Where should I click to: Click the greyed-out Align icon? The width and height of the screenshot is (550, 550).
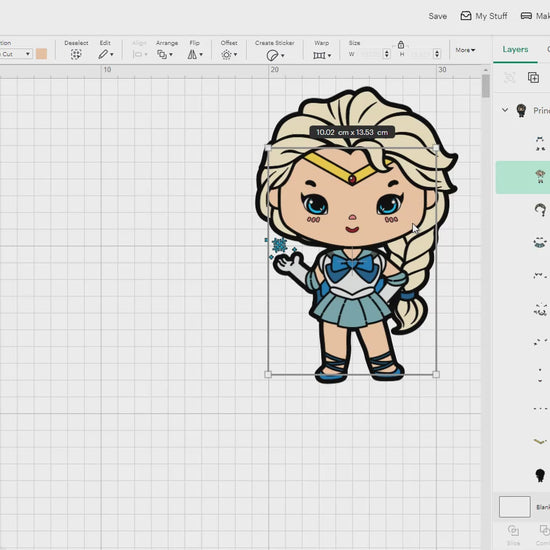[138, 54]
